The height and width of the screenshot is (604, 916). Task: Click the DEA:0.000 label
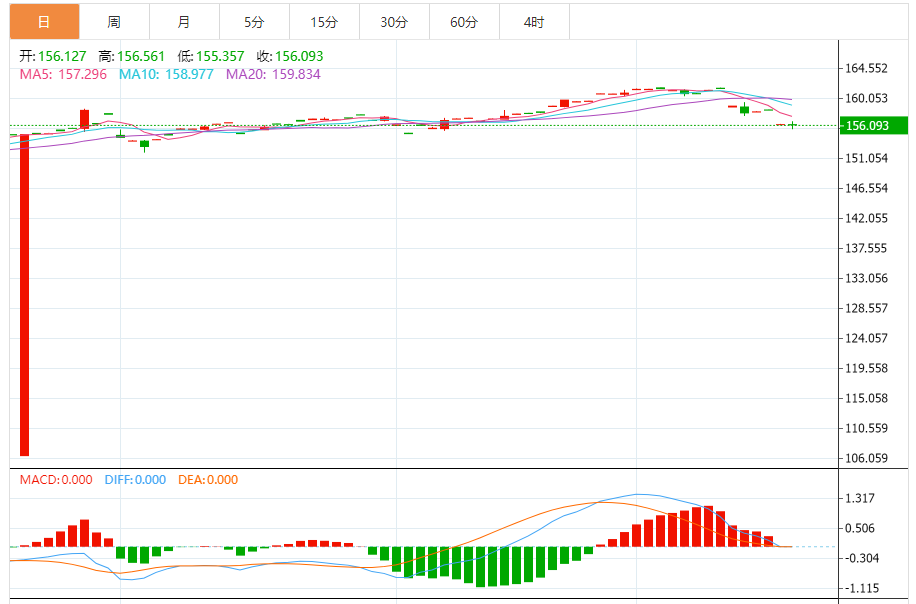(x=208, y=480)
